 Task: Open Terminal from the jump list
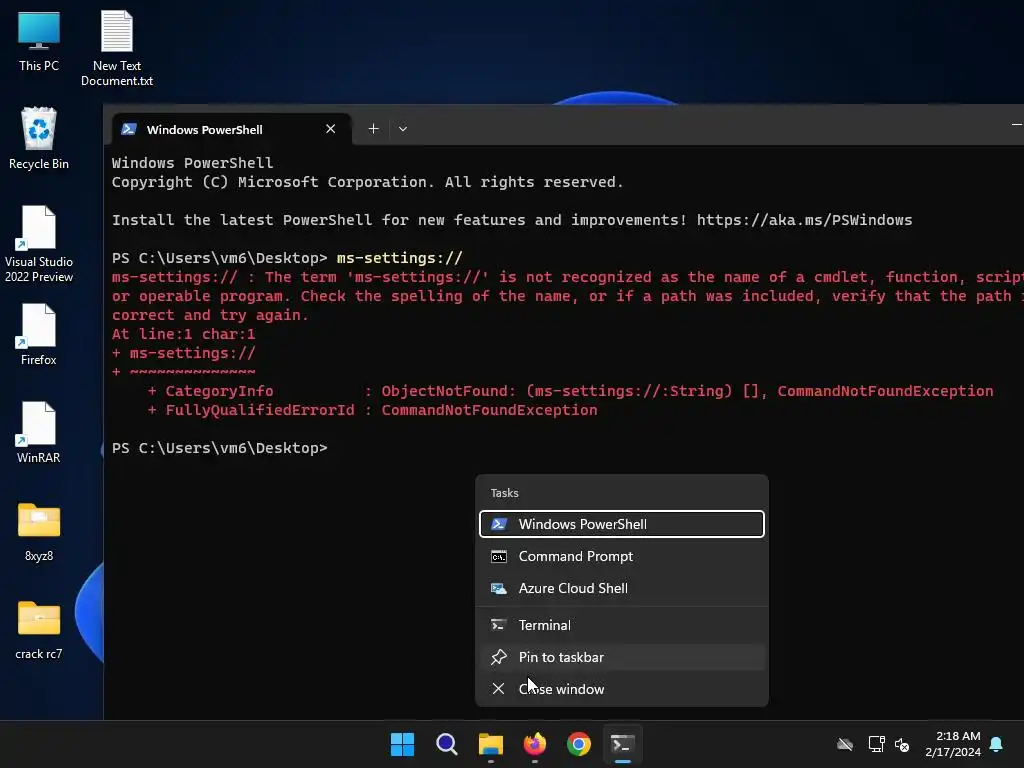[622, 625]
